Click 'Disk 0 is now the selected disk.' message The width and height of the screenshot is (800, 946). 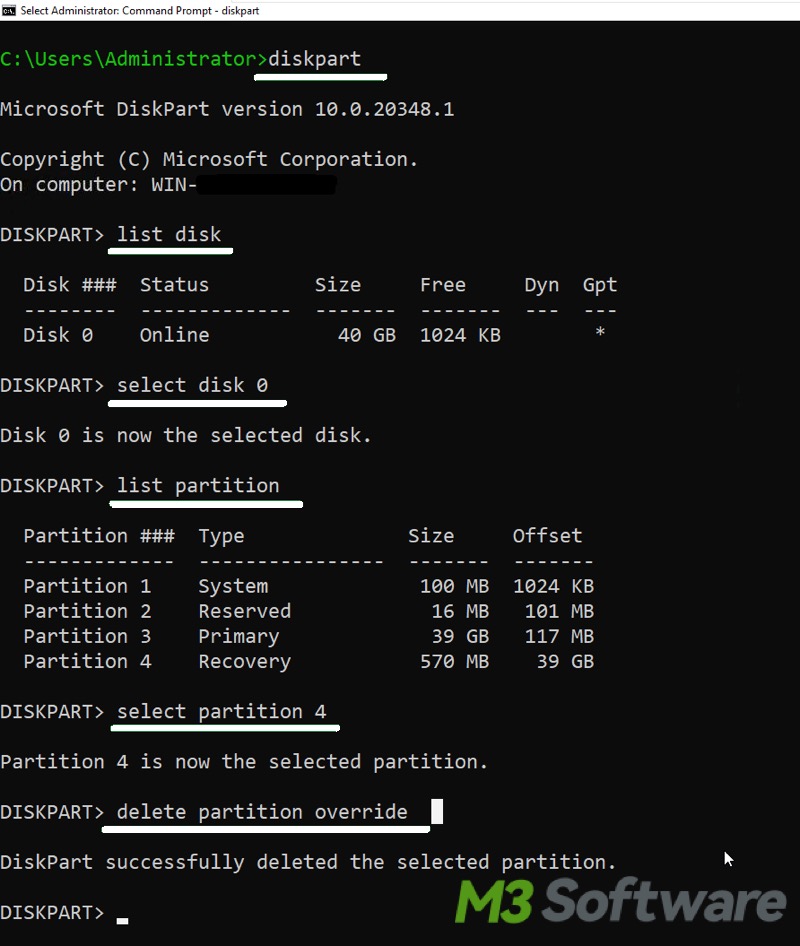[186, 435]
